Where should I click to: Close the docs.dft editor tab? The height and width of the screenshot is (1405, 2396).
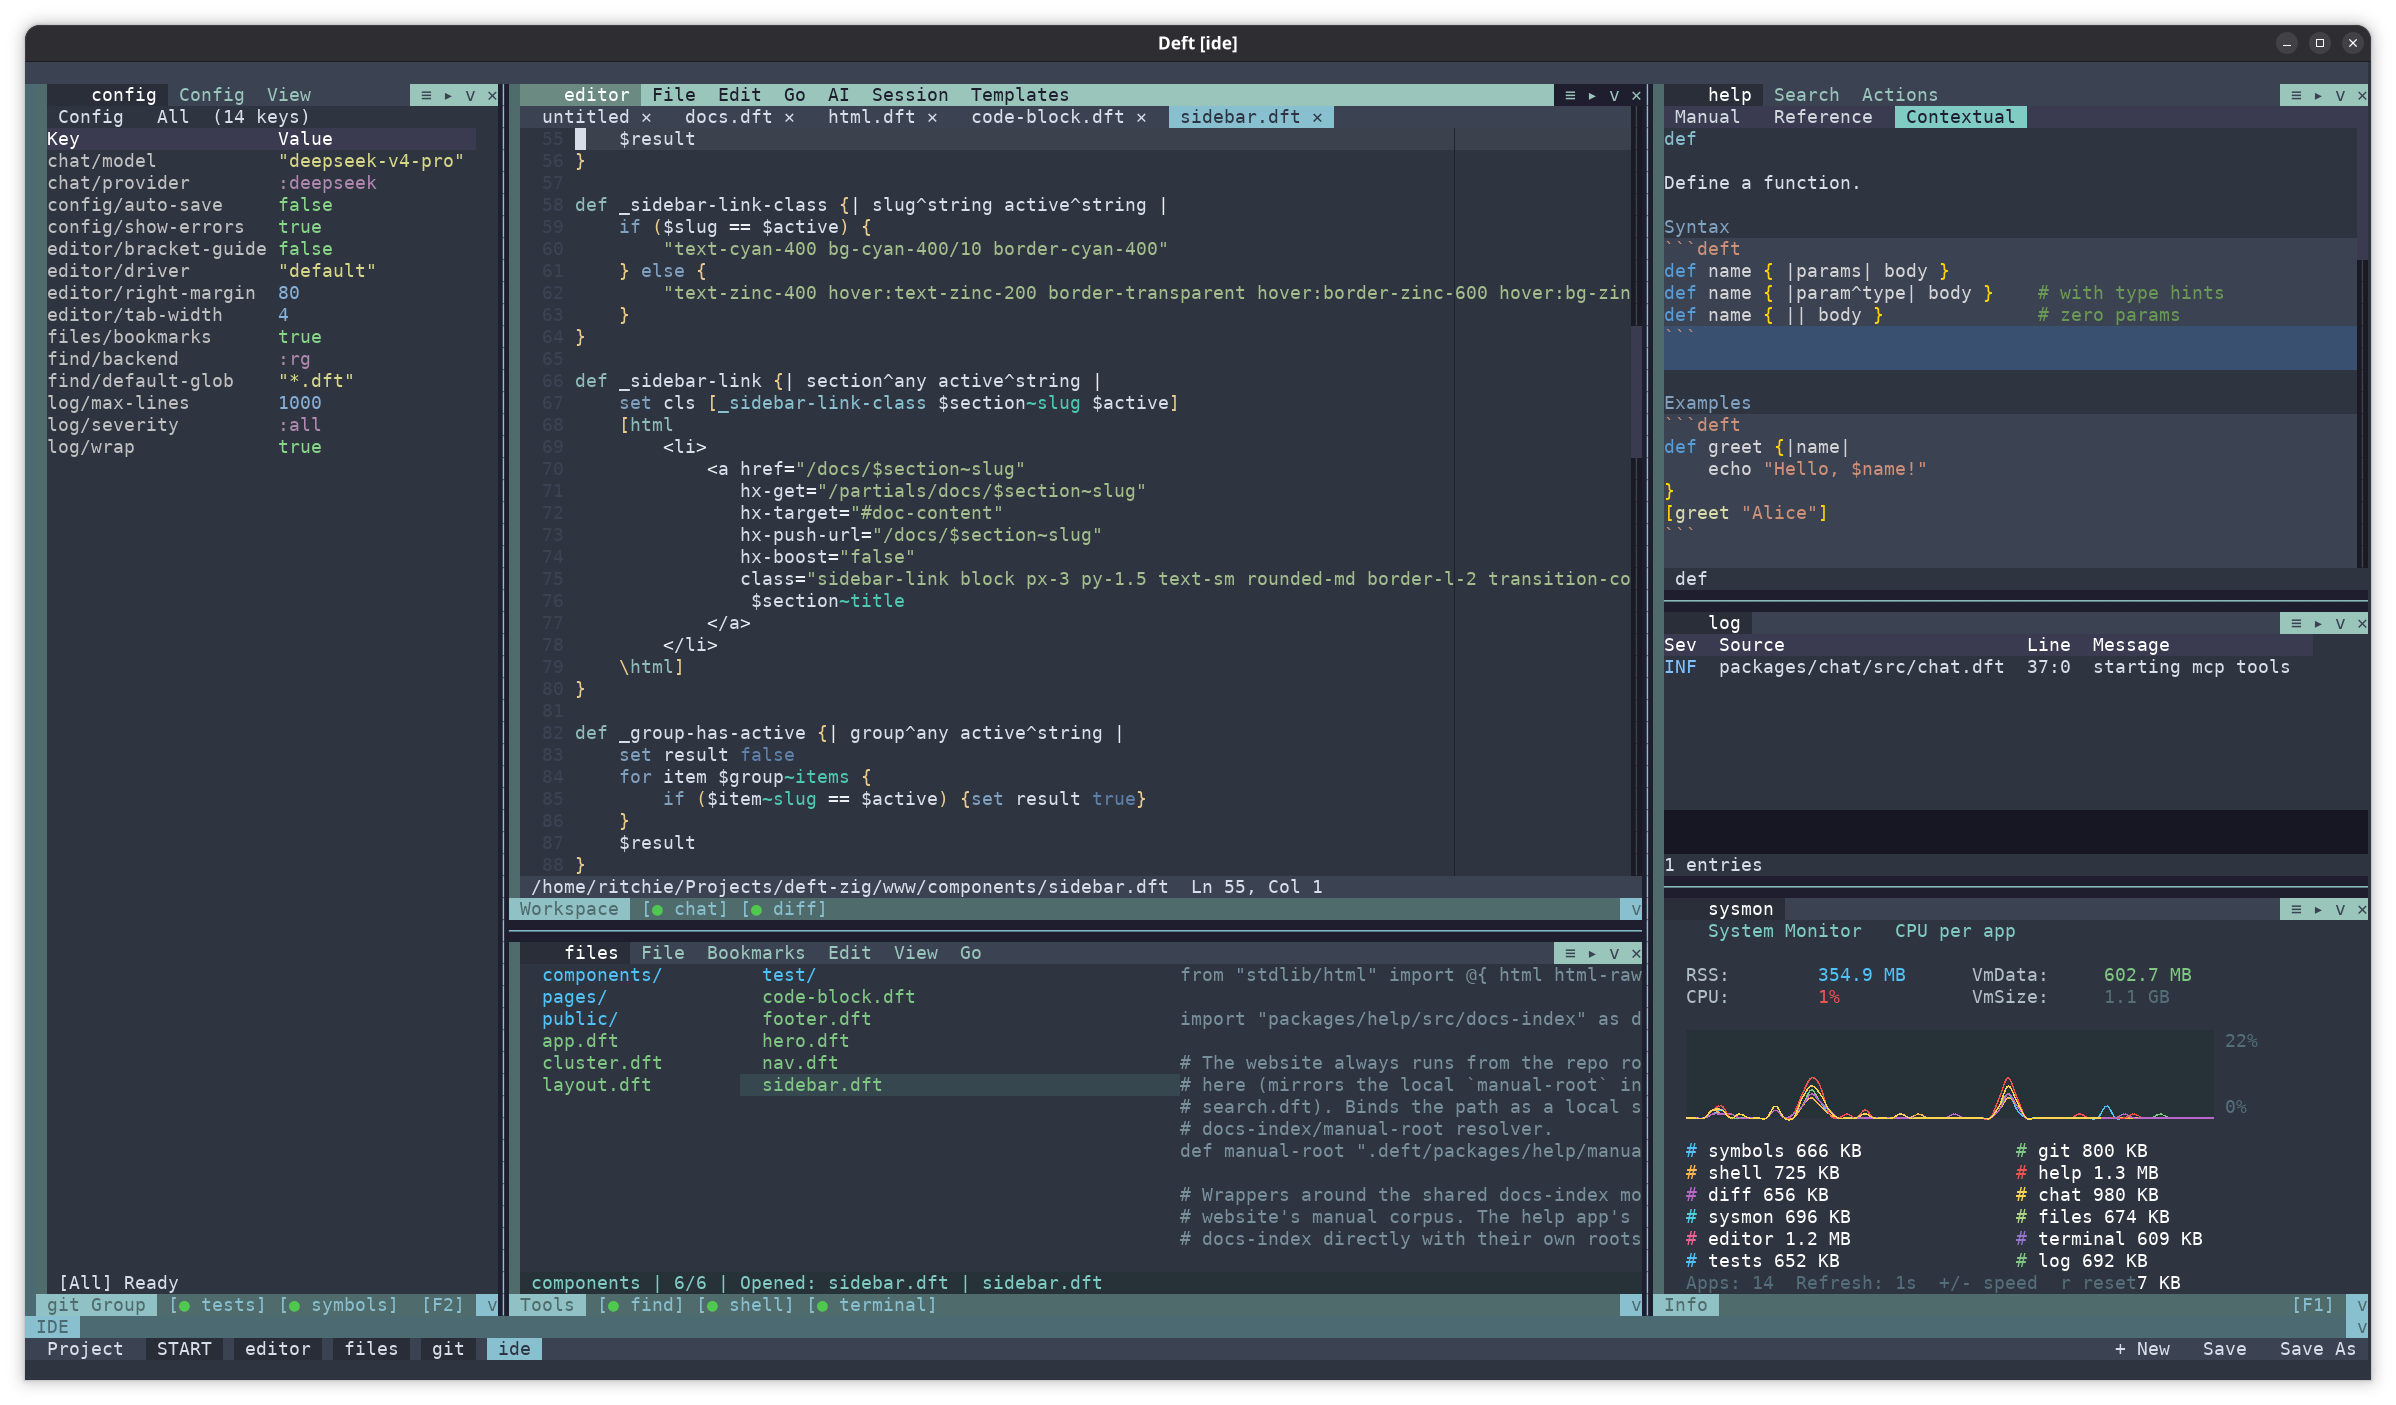tap(790, 117)
